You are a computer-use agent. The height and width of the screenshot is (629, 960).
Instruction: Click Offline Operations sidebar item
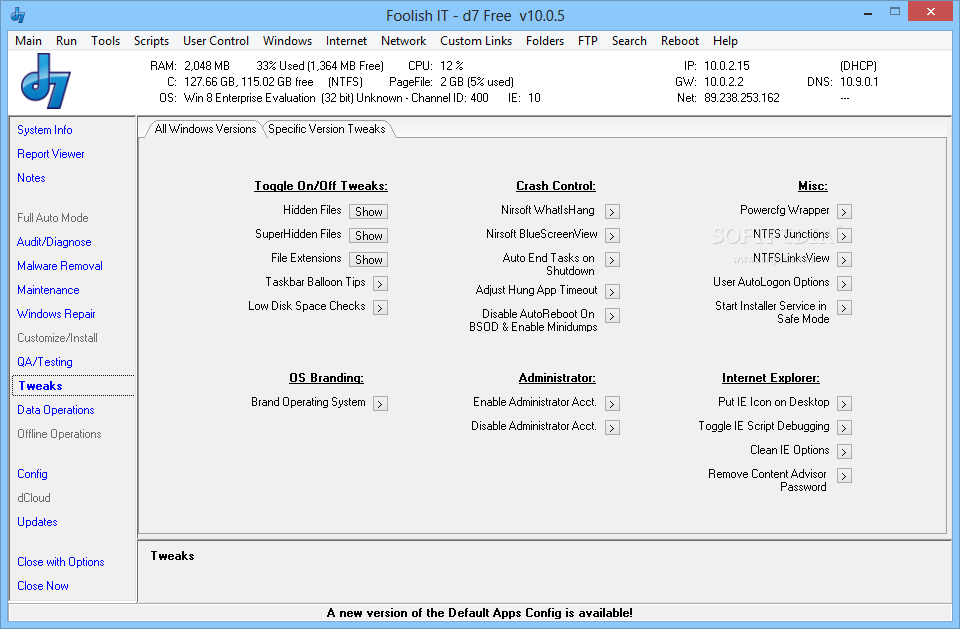[x=59, y=434]
